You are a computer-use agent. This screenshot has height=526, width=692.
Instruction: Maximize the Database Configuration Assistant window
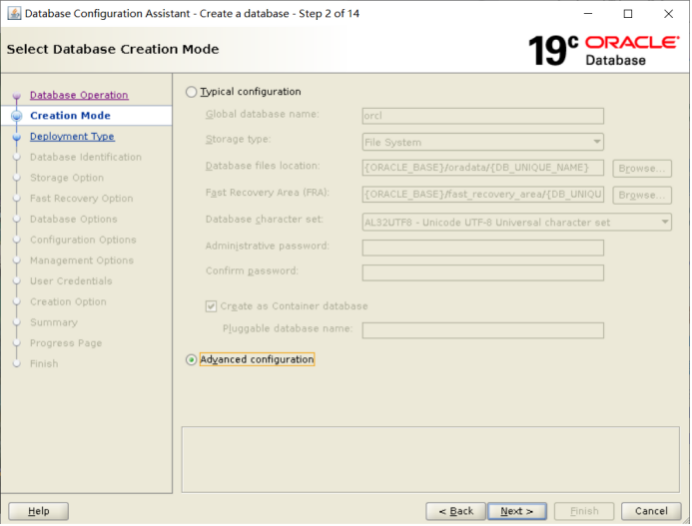628,14
